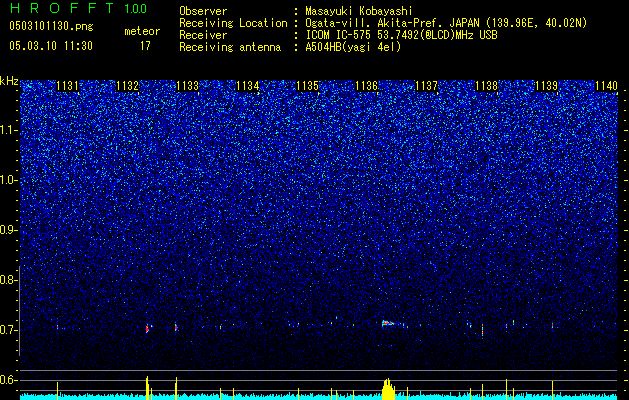629x400 pixels.
Task: Click the "Receiving antenna" label
Action: 230,47
